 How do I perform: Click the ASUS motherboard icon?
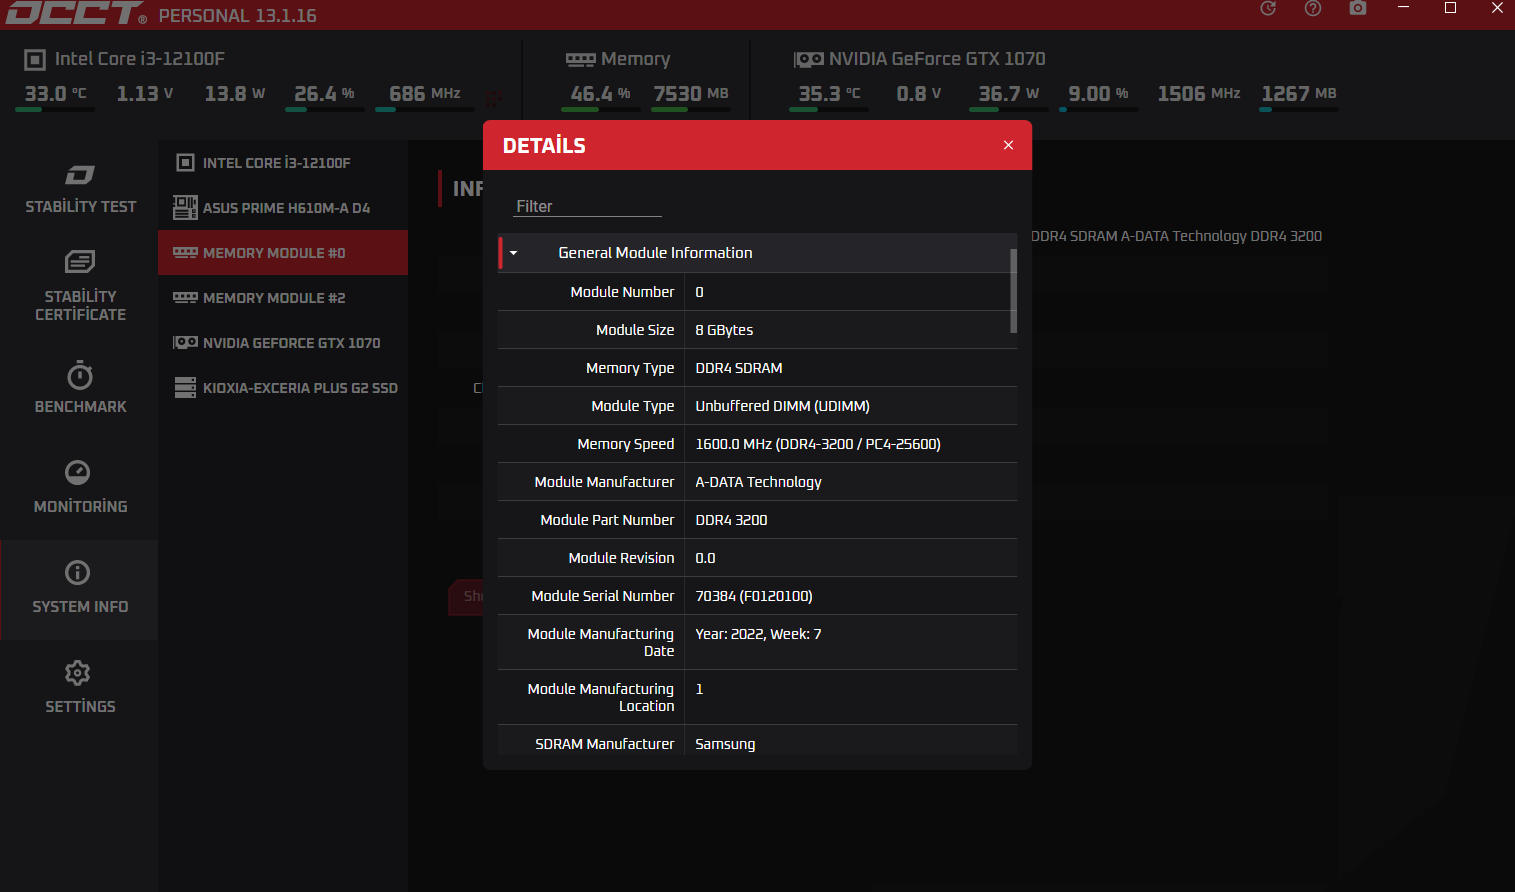tap(185, 207)
